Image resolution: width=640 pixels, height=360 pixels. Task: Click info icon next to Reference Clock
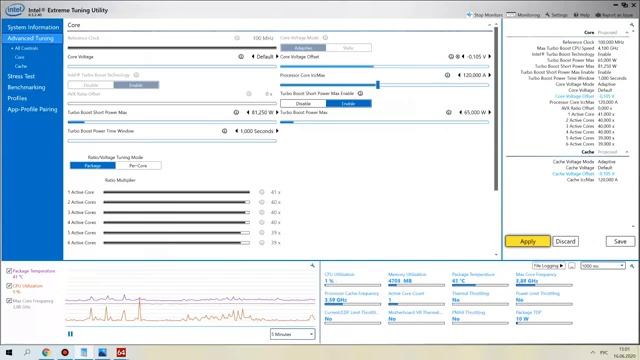click(237, 38)
